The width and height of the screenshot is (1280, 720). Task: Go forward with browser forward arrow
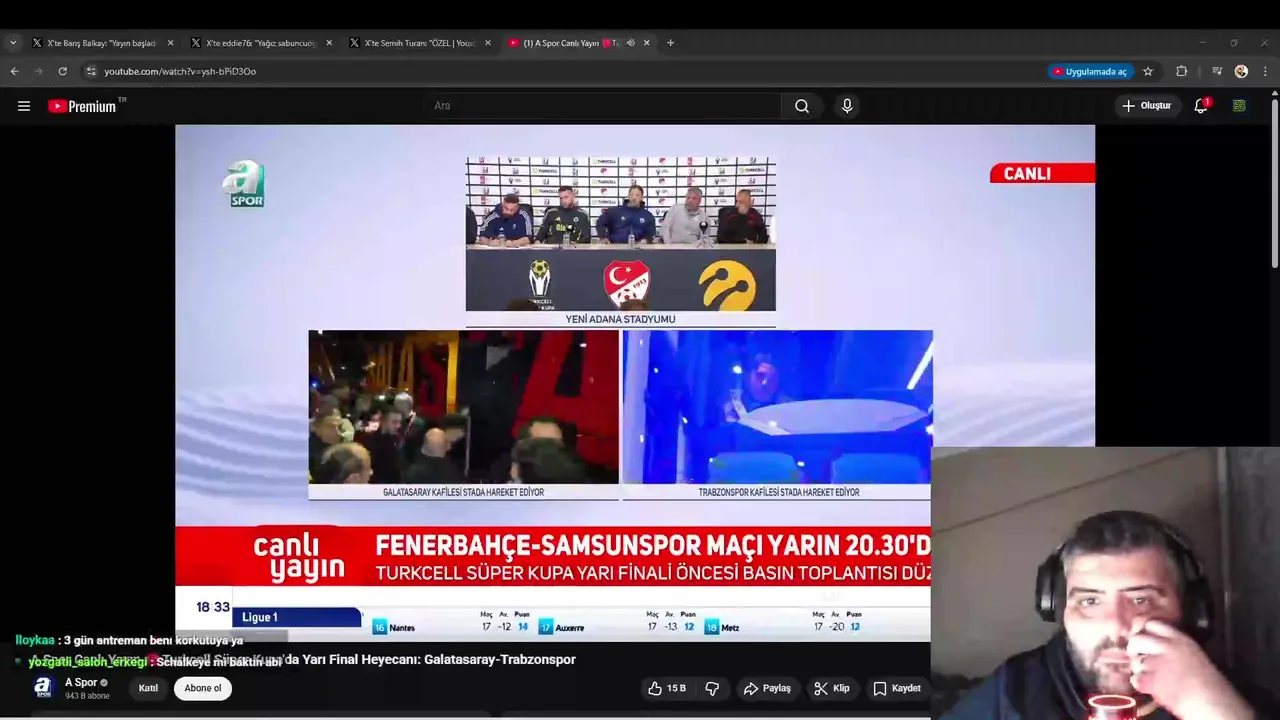tap(38, 71)
